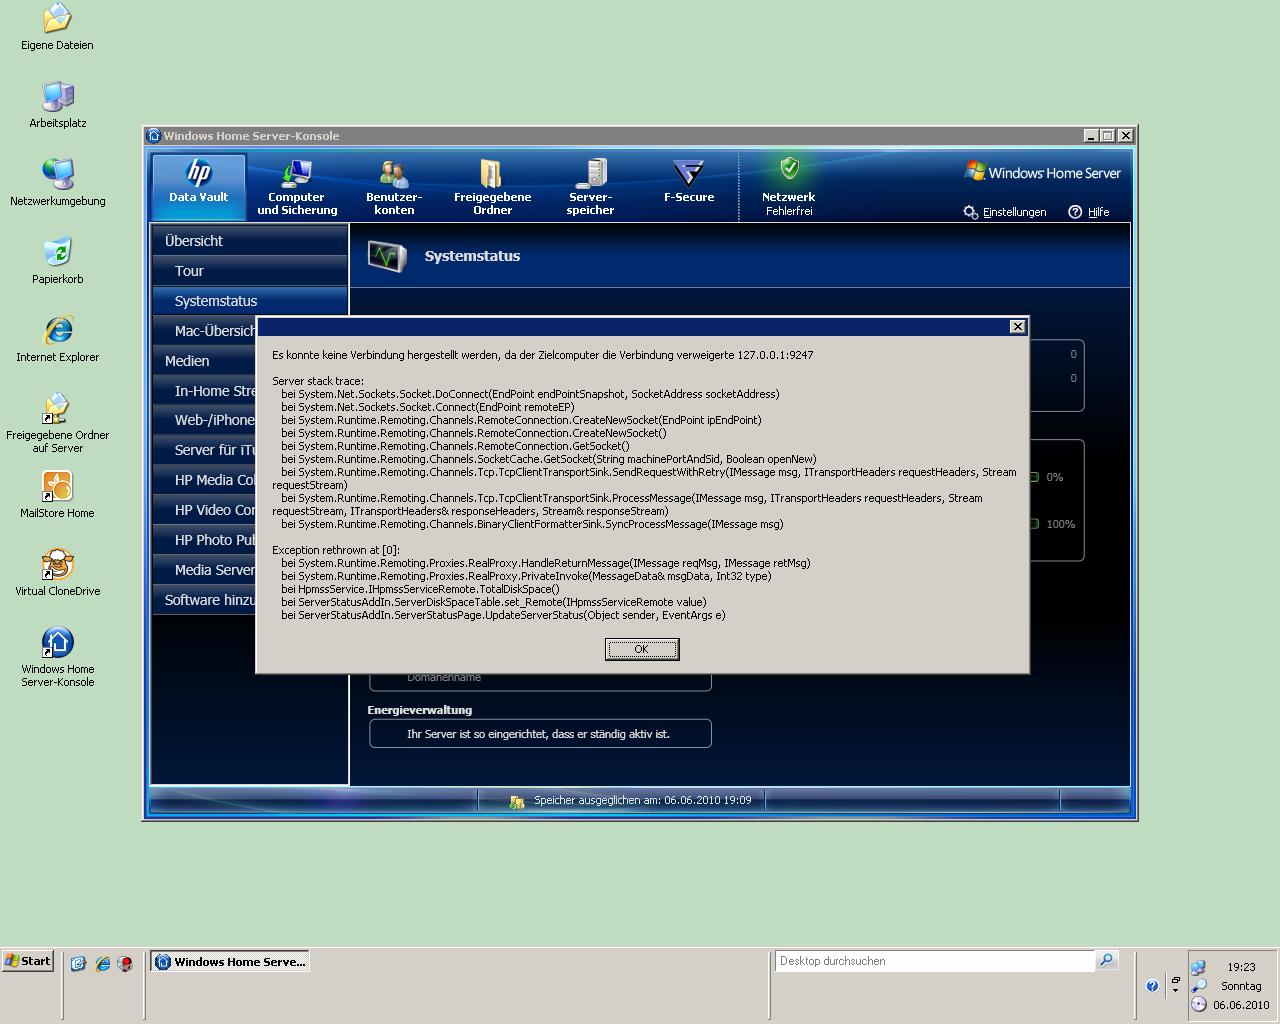Open the Hilfe link
The width and height of the screenshot is (1280, 1024).
(1089, 212)
